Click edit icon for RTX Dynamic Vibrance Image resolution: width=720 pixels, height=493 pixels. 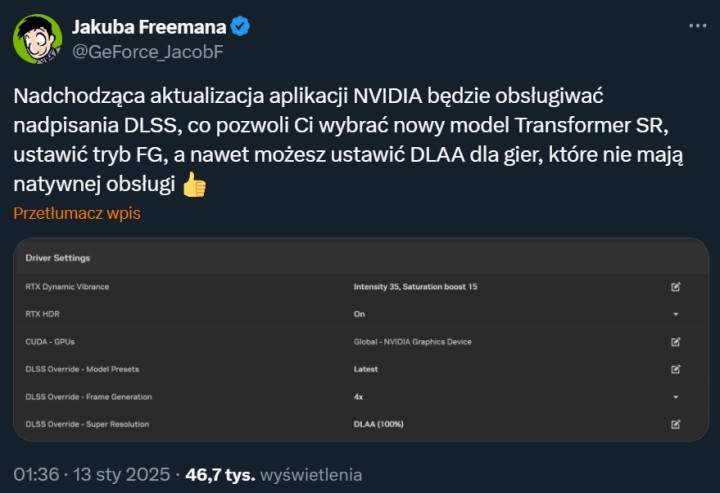point(676,287)
